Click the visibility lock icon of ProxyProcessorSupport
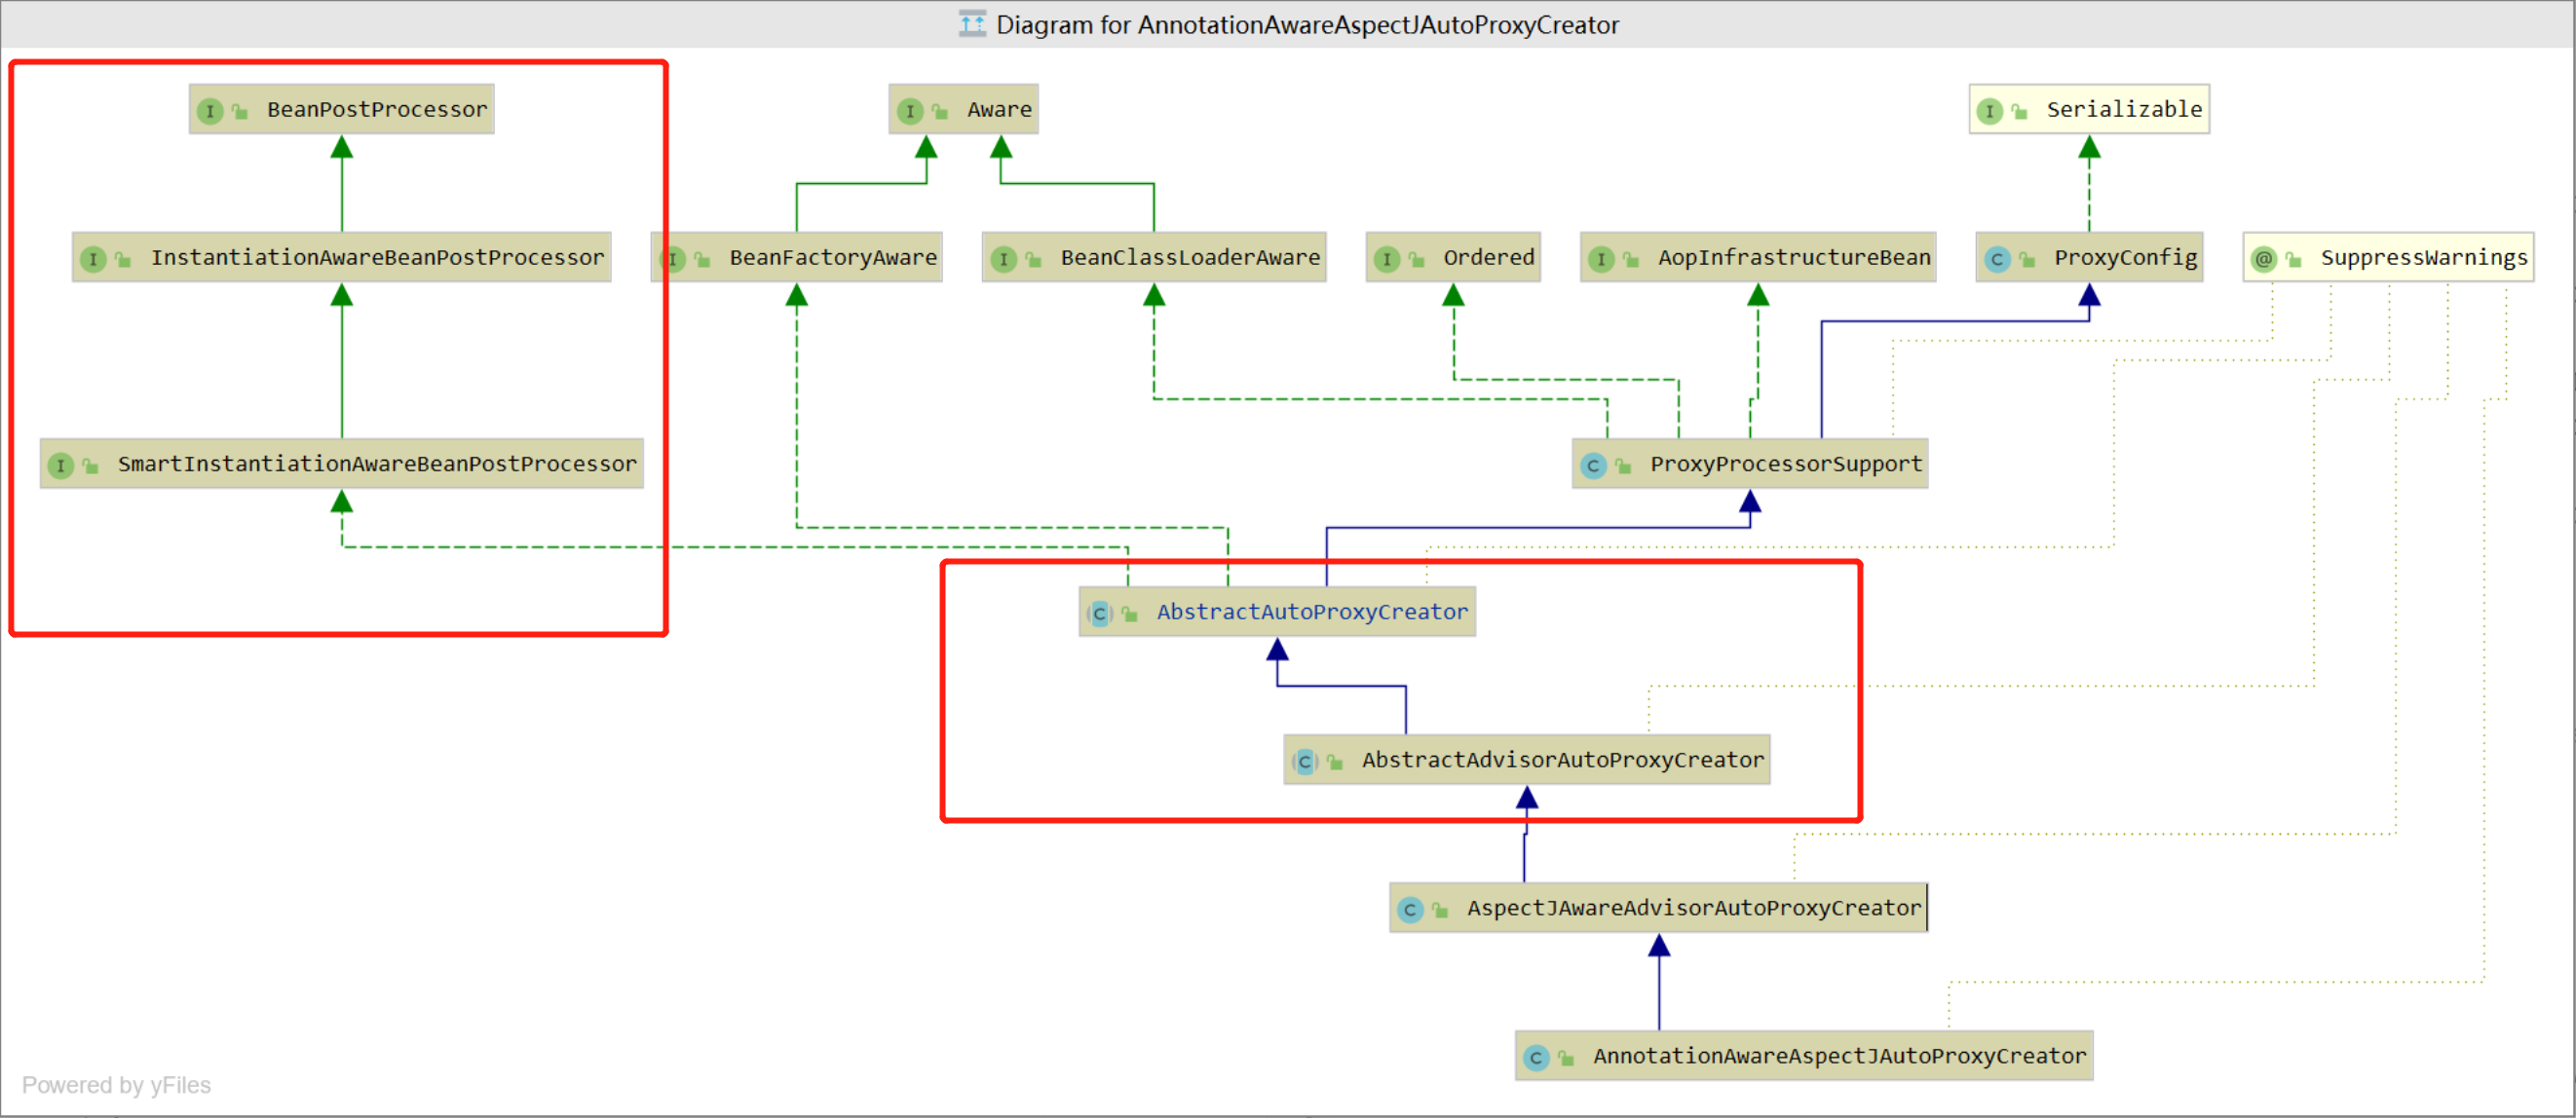2576x1118 pixels. 1623,465
